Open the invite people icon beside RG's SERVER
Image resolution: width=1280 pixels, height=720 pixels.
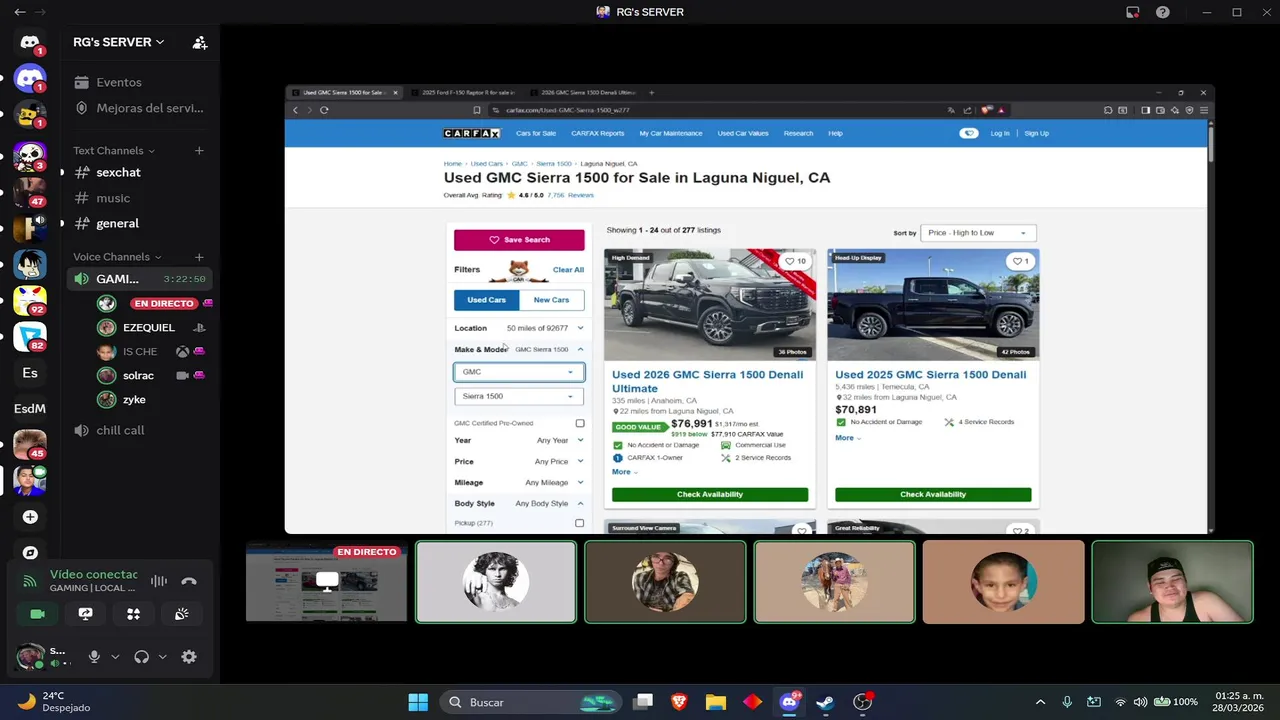pyautogui.click(x=200, y=43)
